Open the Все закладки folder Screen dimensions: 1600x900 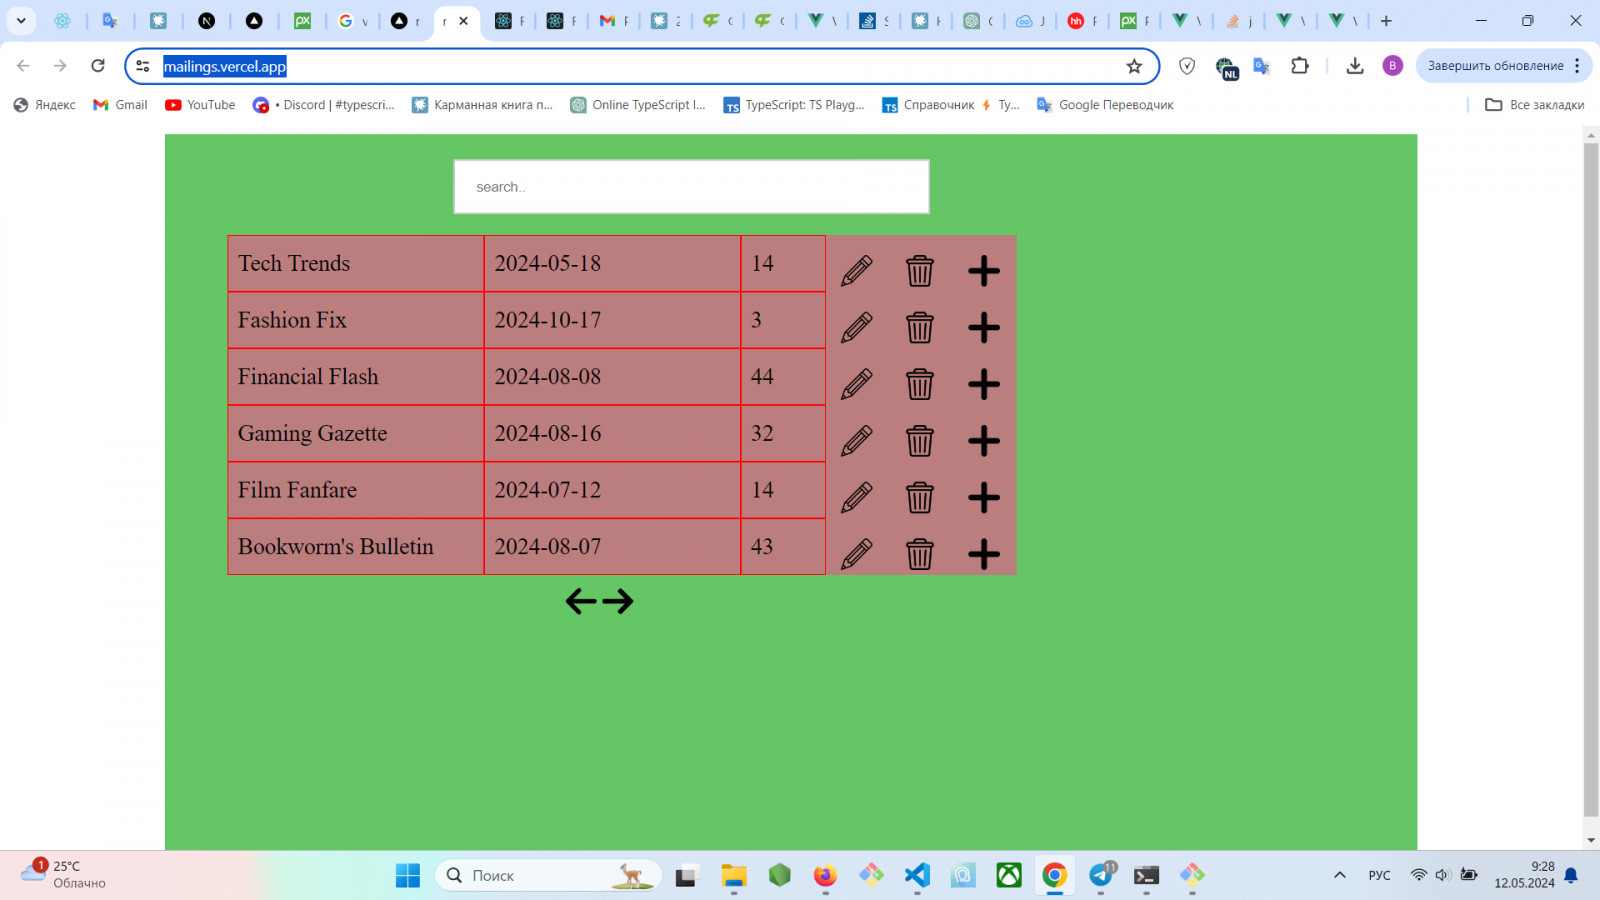click(1535, 105)
